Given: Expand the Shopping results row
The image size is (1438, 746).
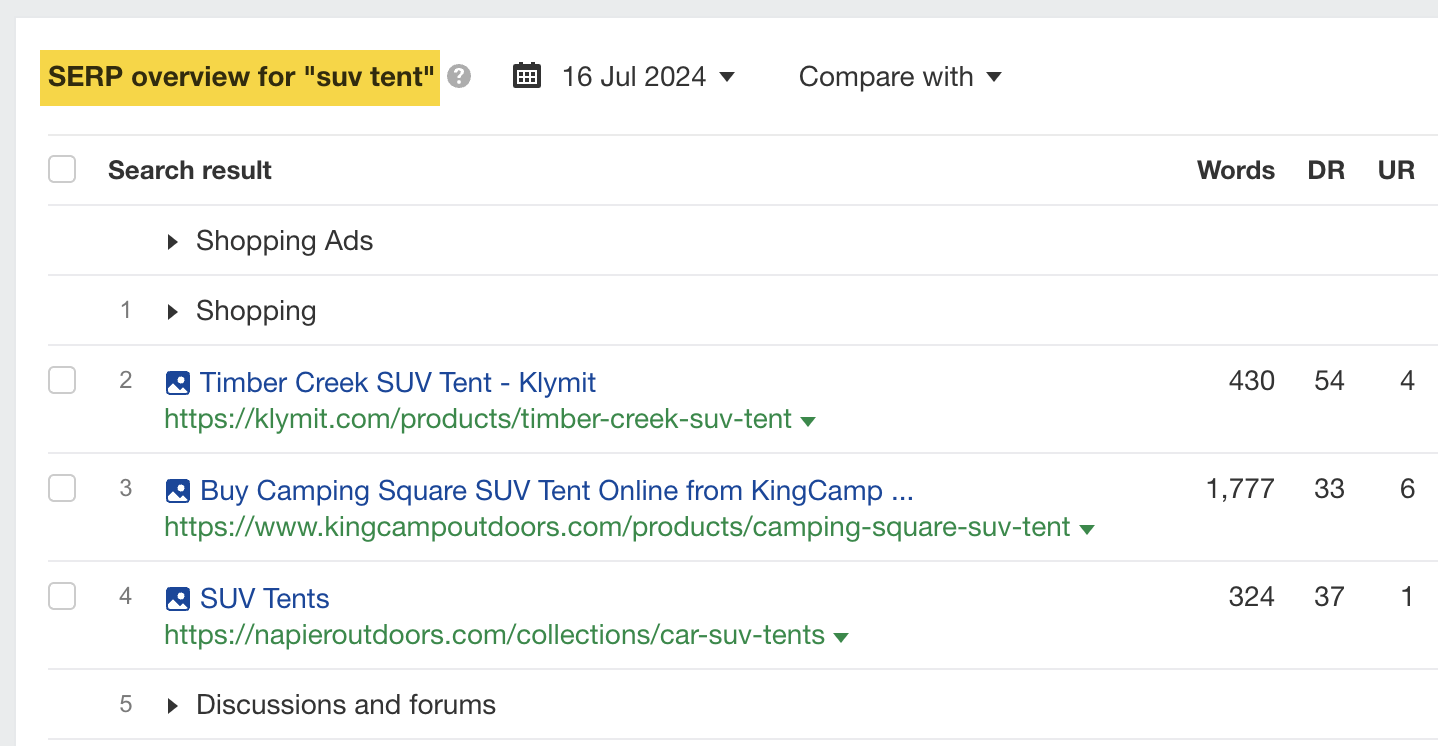Looking at the screenshot, I should pyautogui.click(x=173, y=311).
